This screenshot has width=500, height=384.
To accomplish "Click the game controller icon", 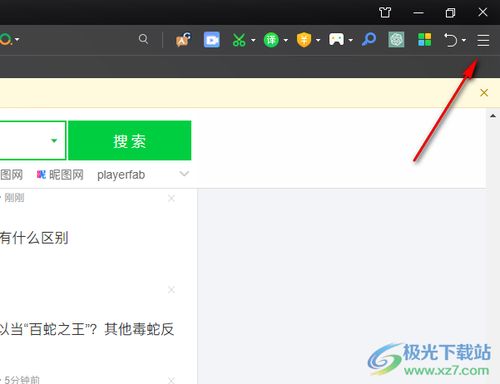I will click(336, 39).
